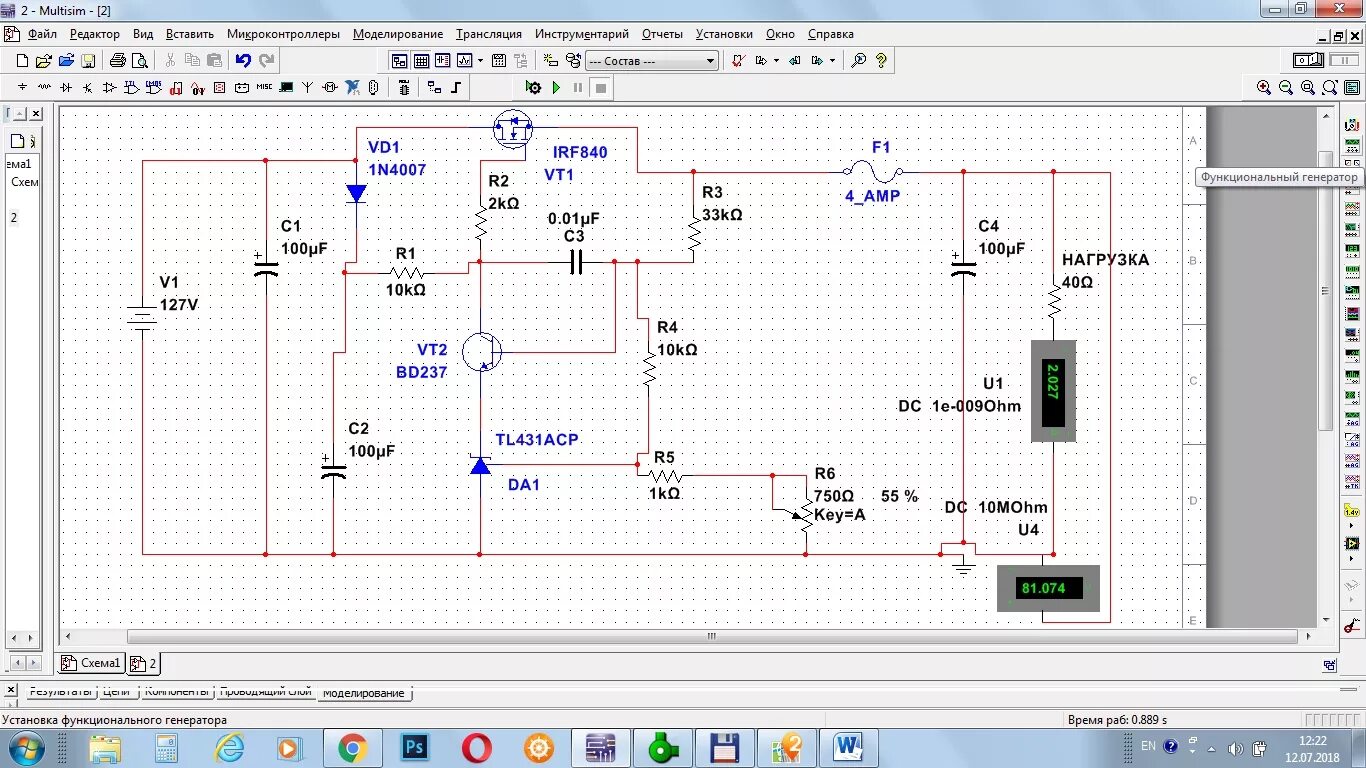Image resolution: width=1366 pixels, height=768 pixels.
Task: Open the Редактор menu
Action: 95,34
